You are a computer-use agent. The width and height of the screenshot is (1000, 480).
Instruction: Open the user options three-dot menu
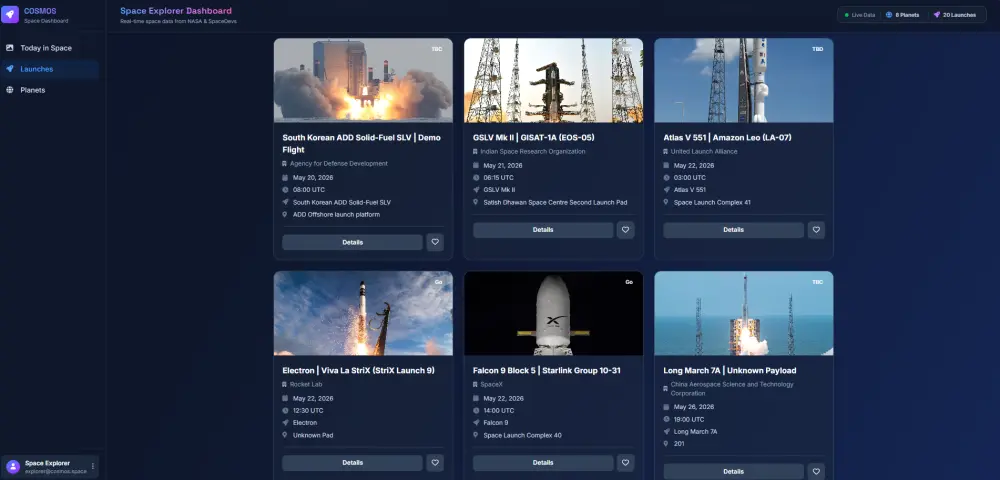[x=93, y=467]
